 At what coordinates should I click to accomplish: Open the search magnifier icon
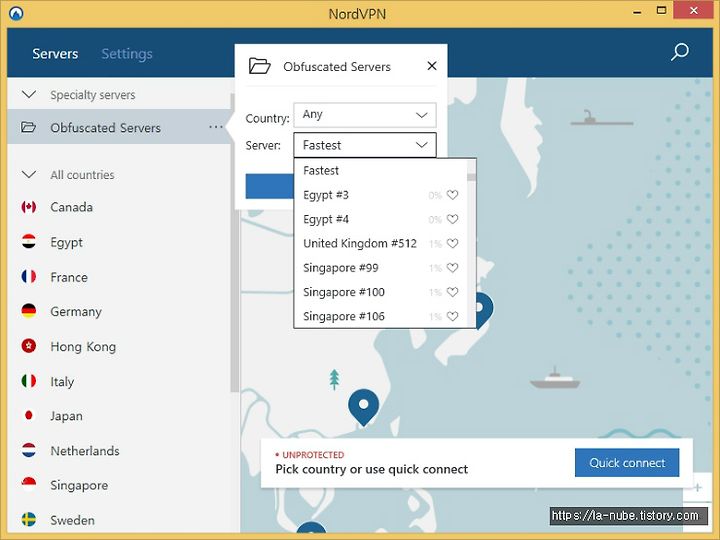tap(680, 52)
